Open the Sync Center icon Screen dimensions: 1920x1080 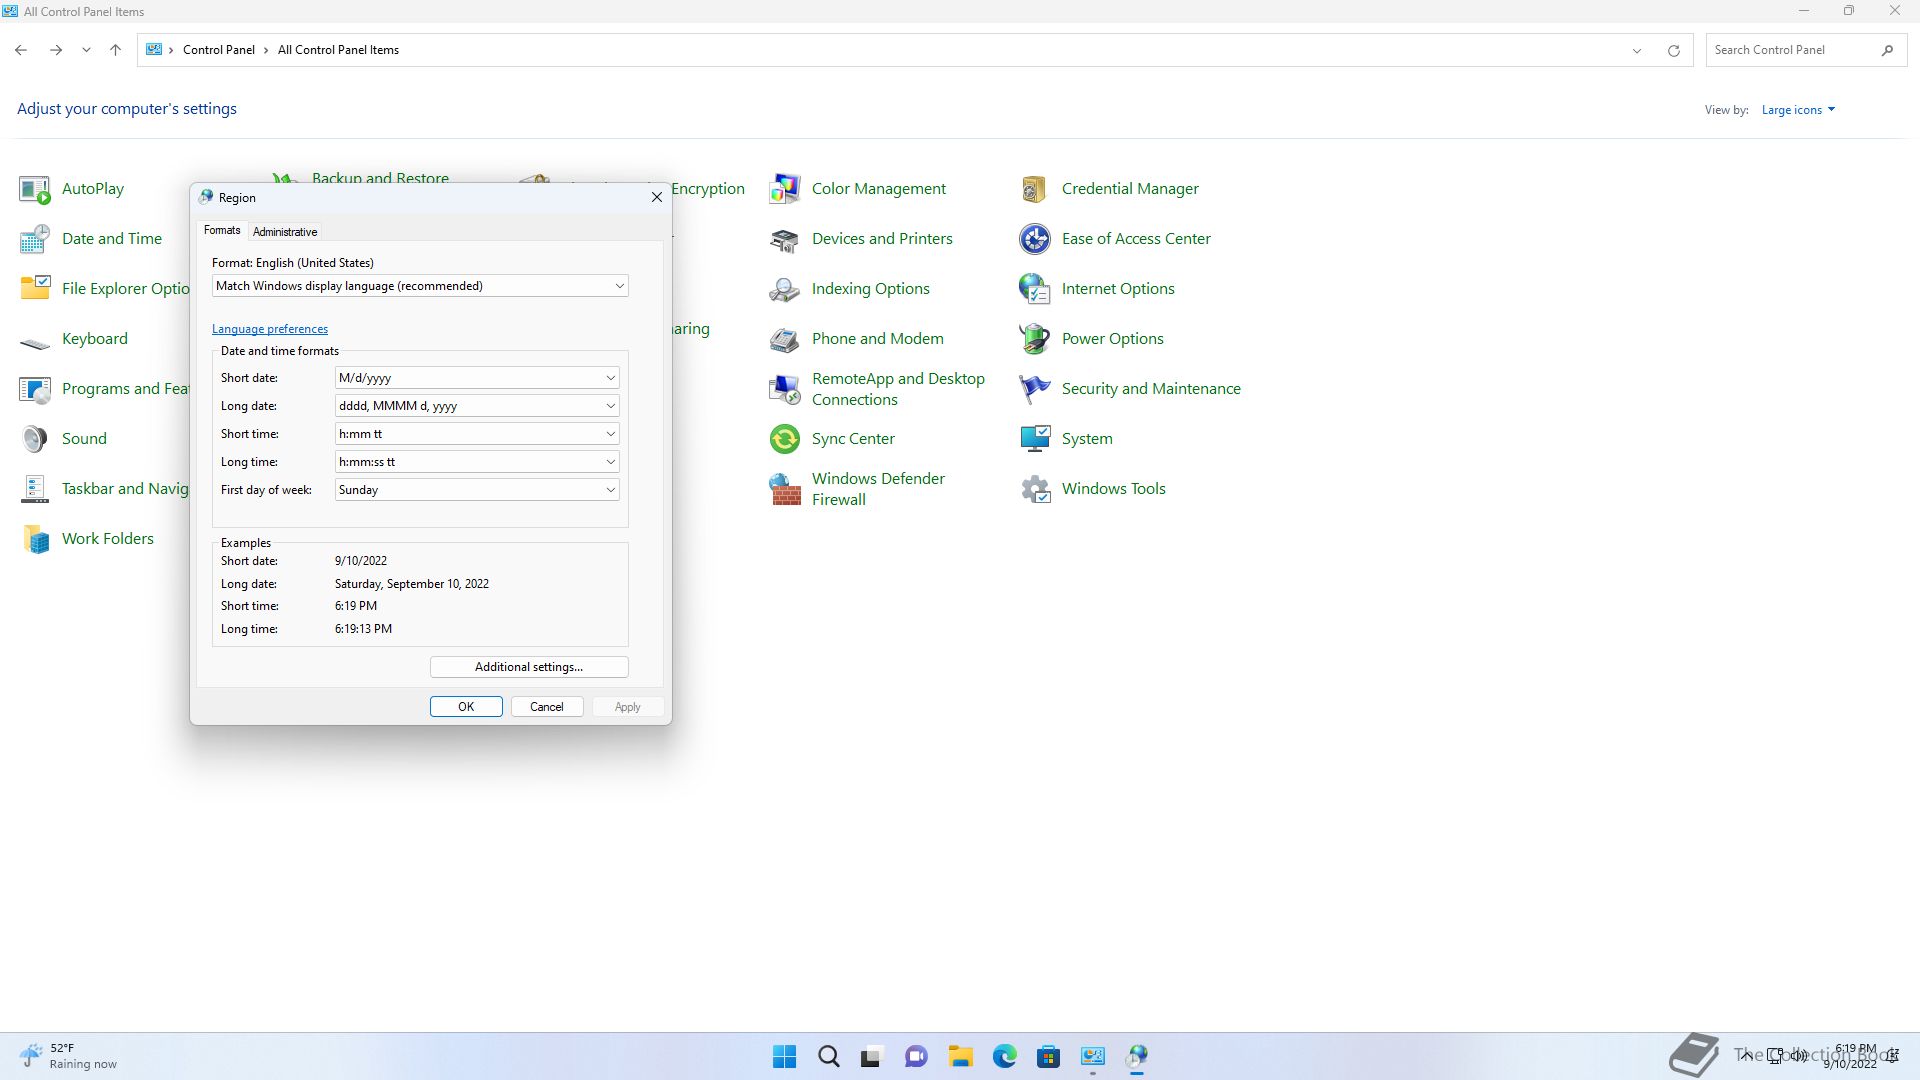(785, 439)
